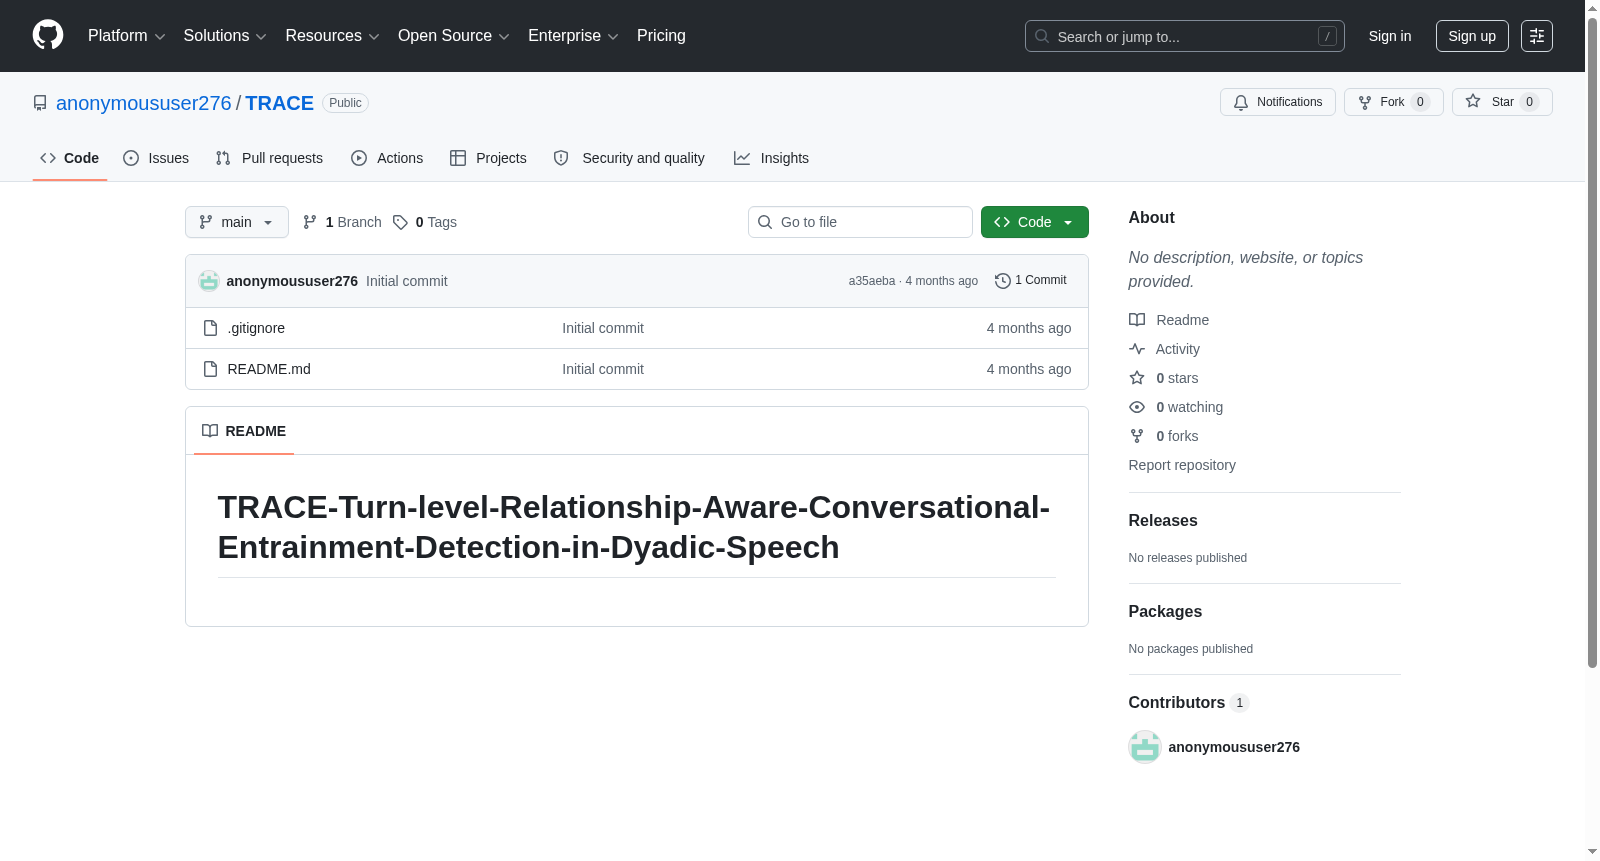Switch to the Code tab
Image resolution: width=1600 pixels, height=861 pixels.
click(x=69, y=158)
